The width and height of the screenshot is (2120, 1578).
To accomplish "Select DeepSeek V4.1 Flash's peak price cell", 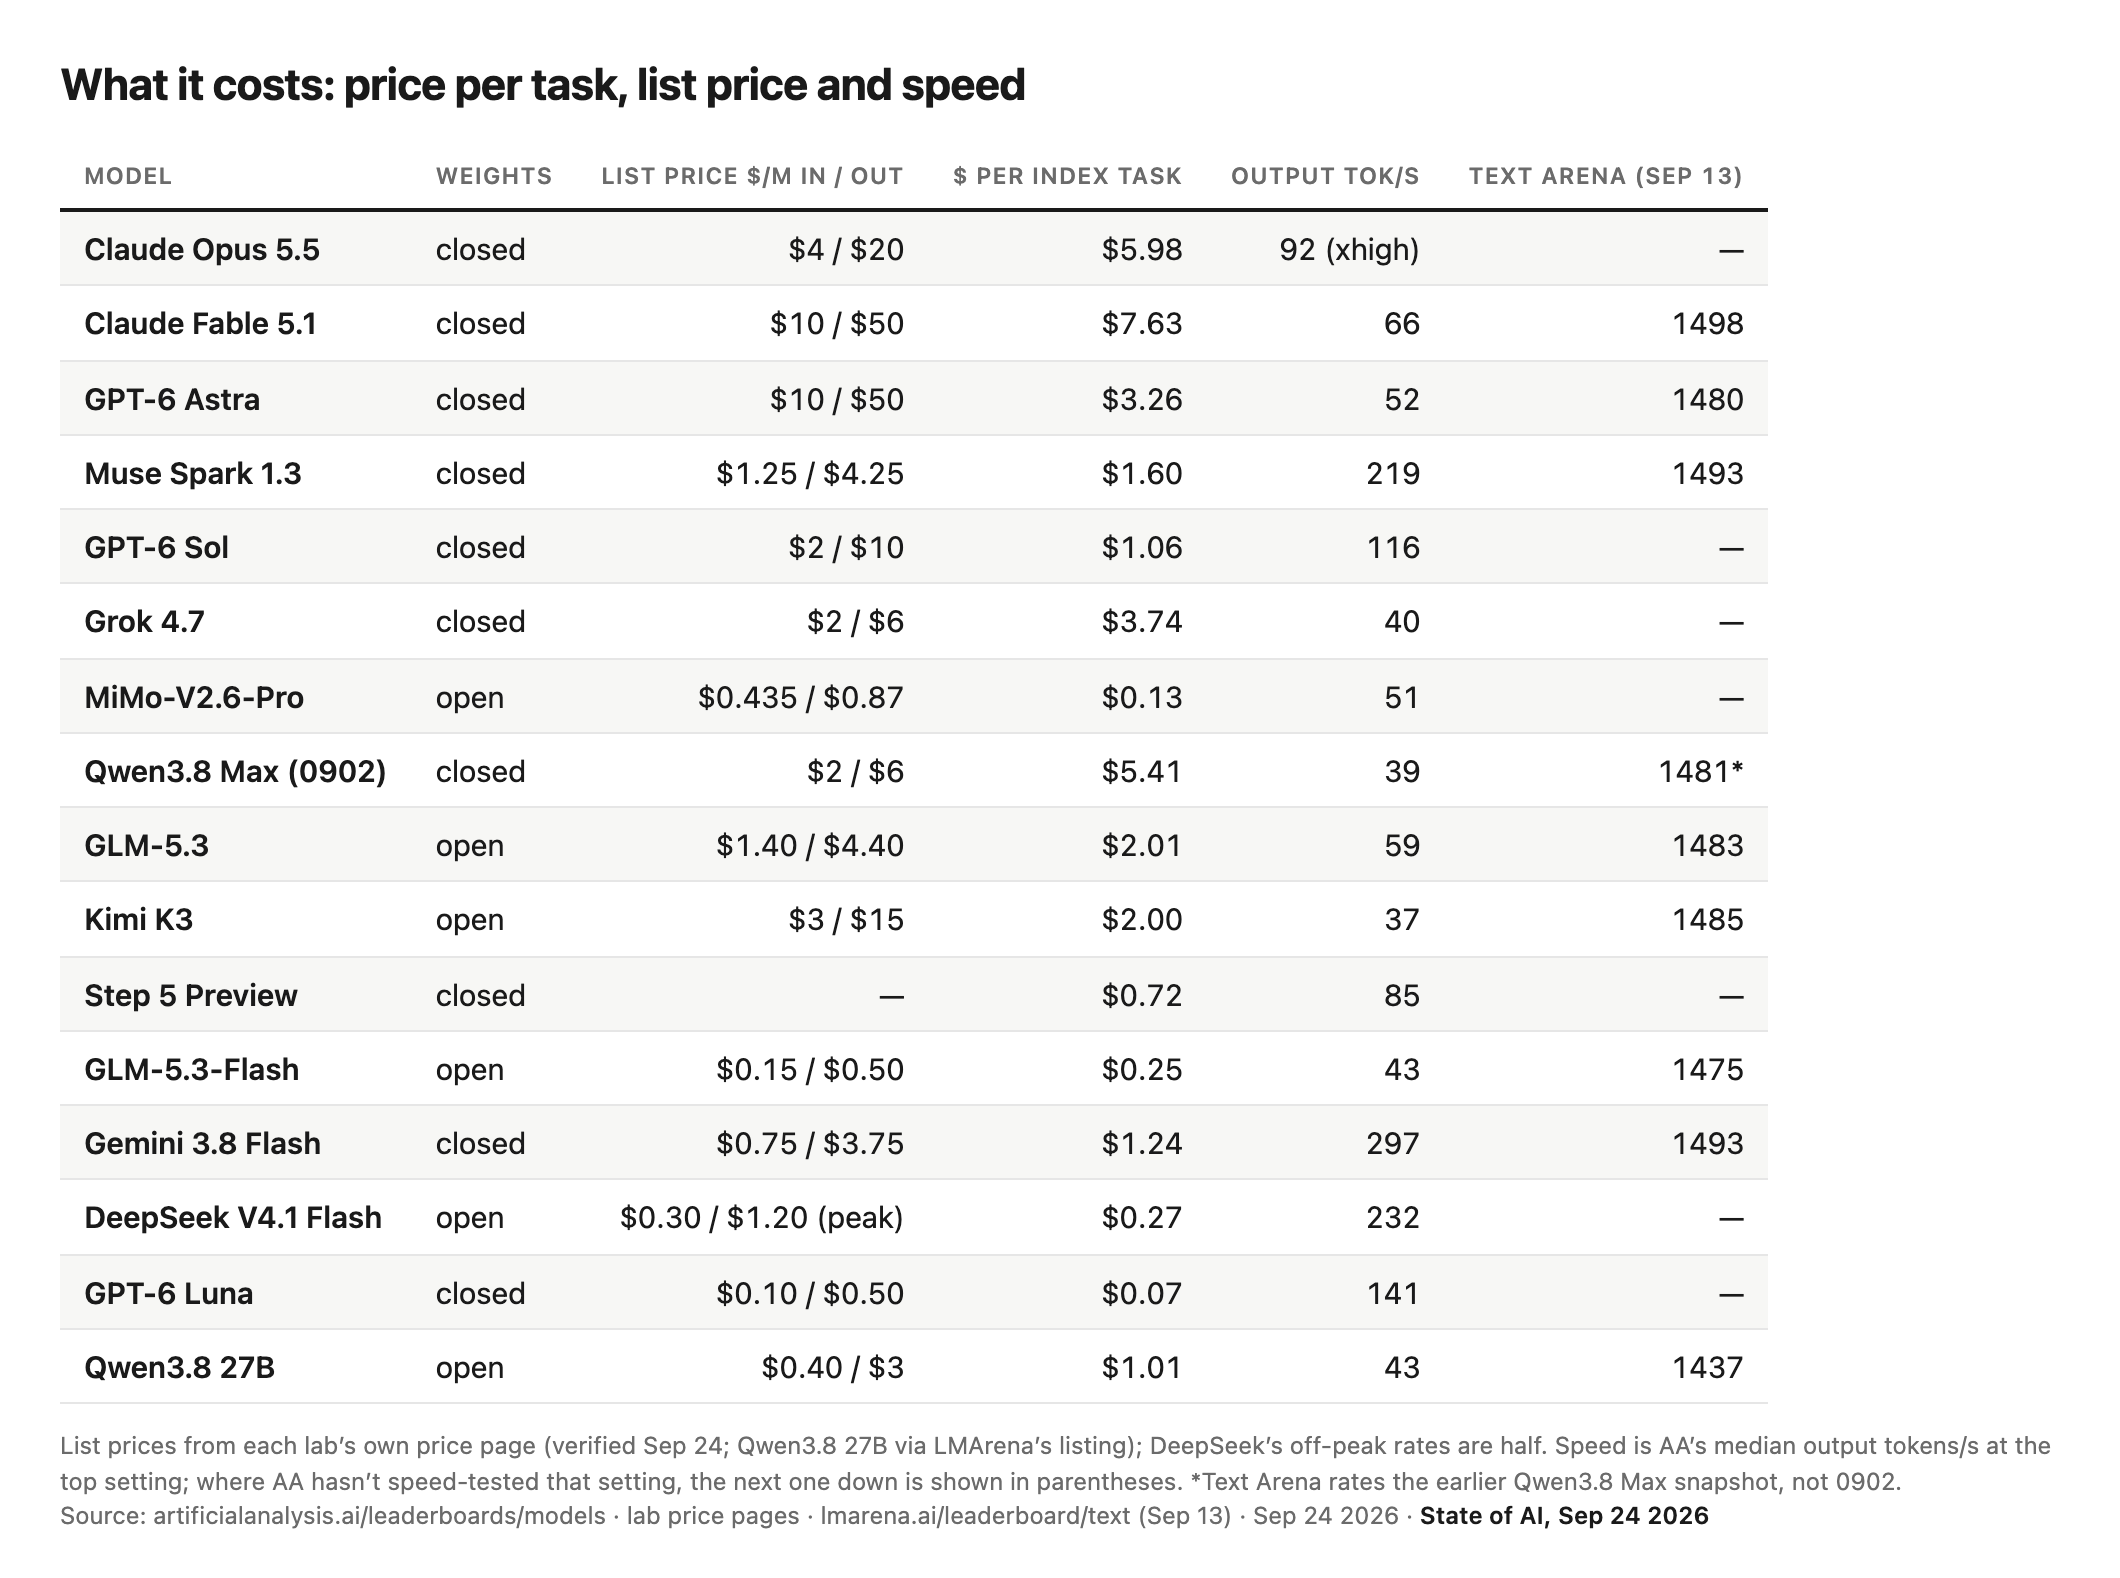I will coord(761,1217).
